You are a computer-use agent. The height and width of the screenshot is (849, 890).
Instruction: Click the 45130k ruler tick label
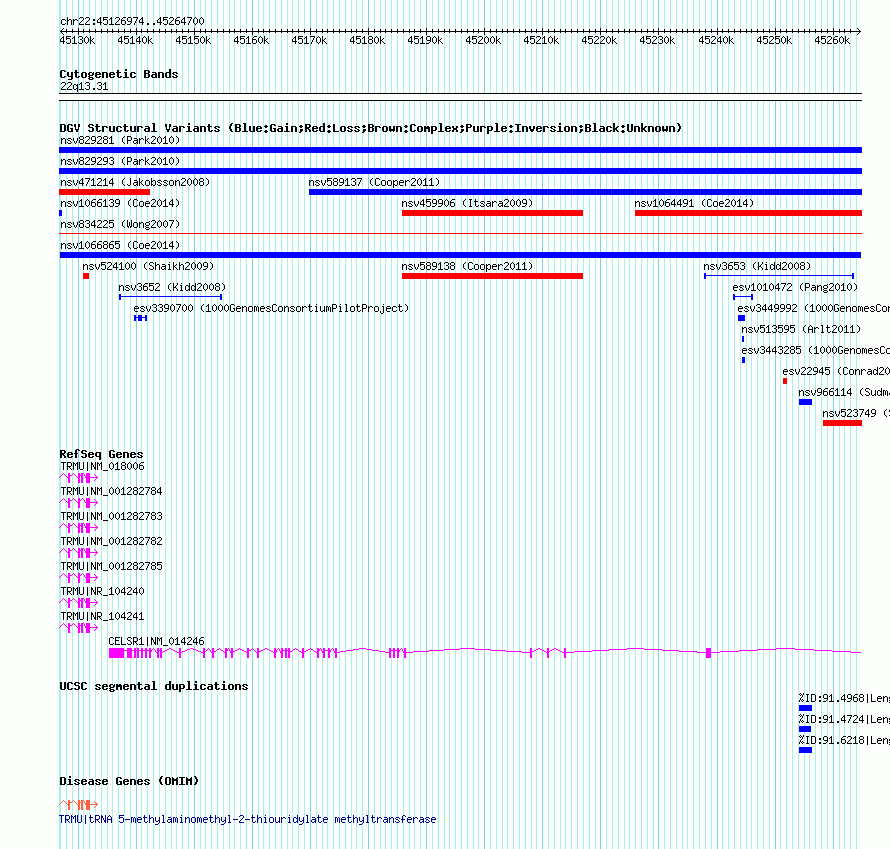pos(77,40)
